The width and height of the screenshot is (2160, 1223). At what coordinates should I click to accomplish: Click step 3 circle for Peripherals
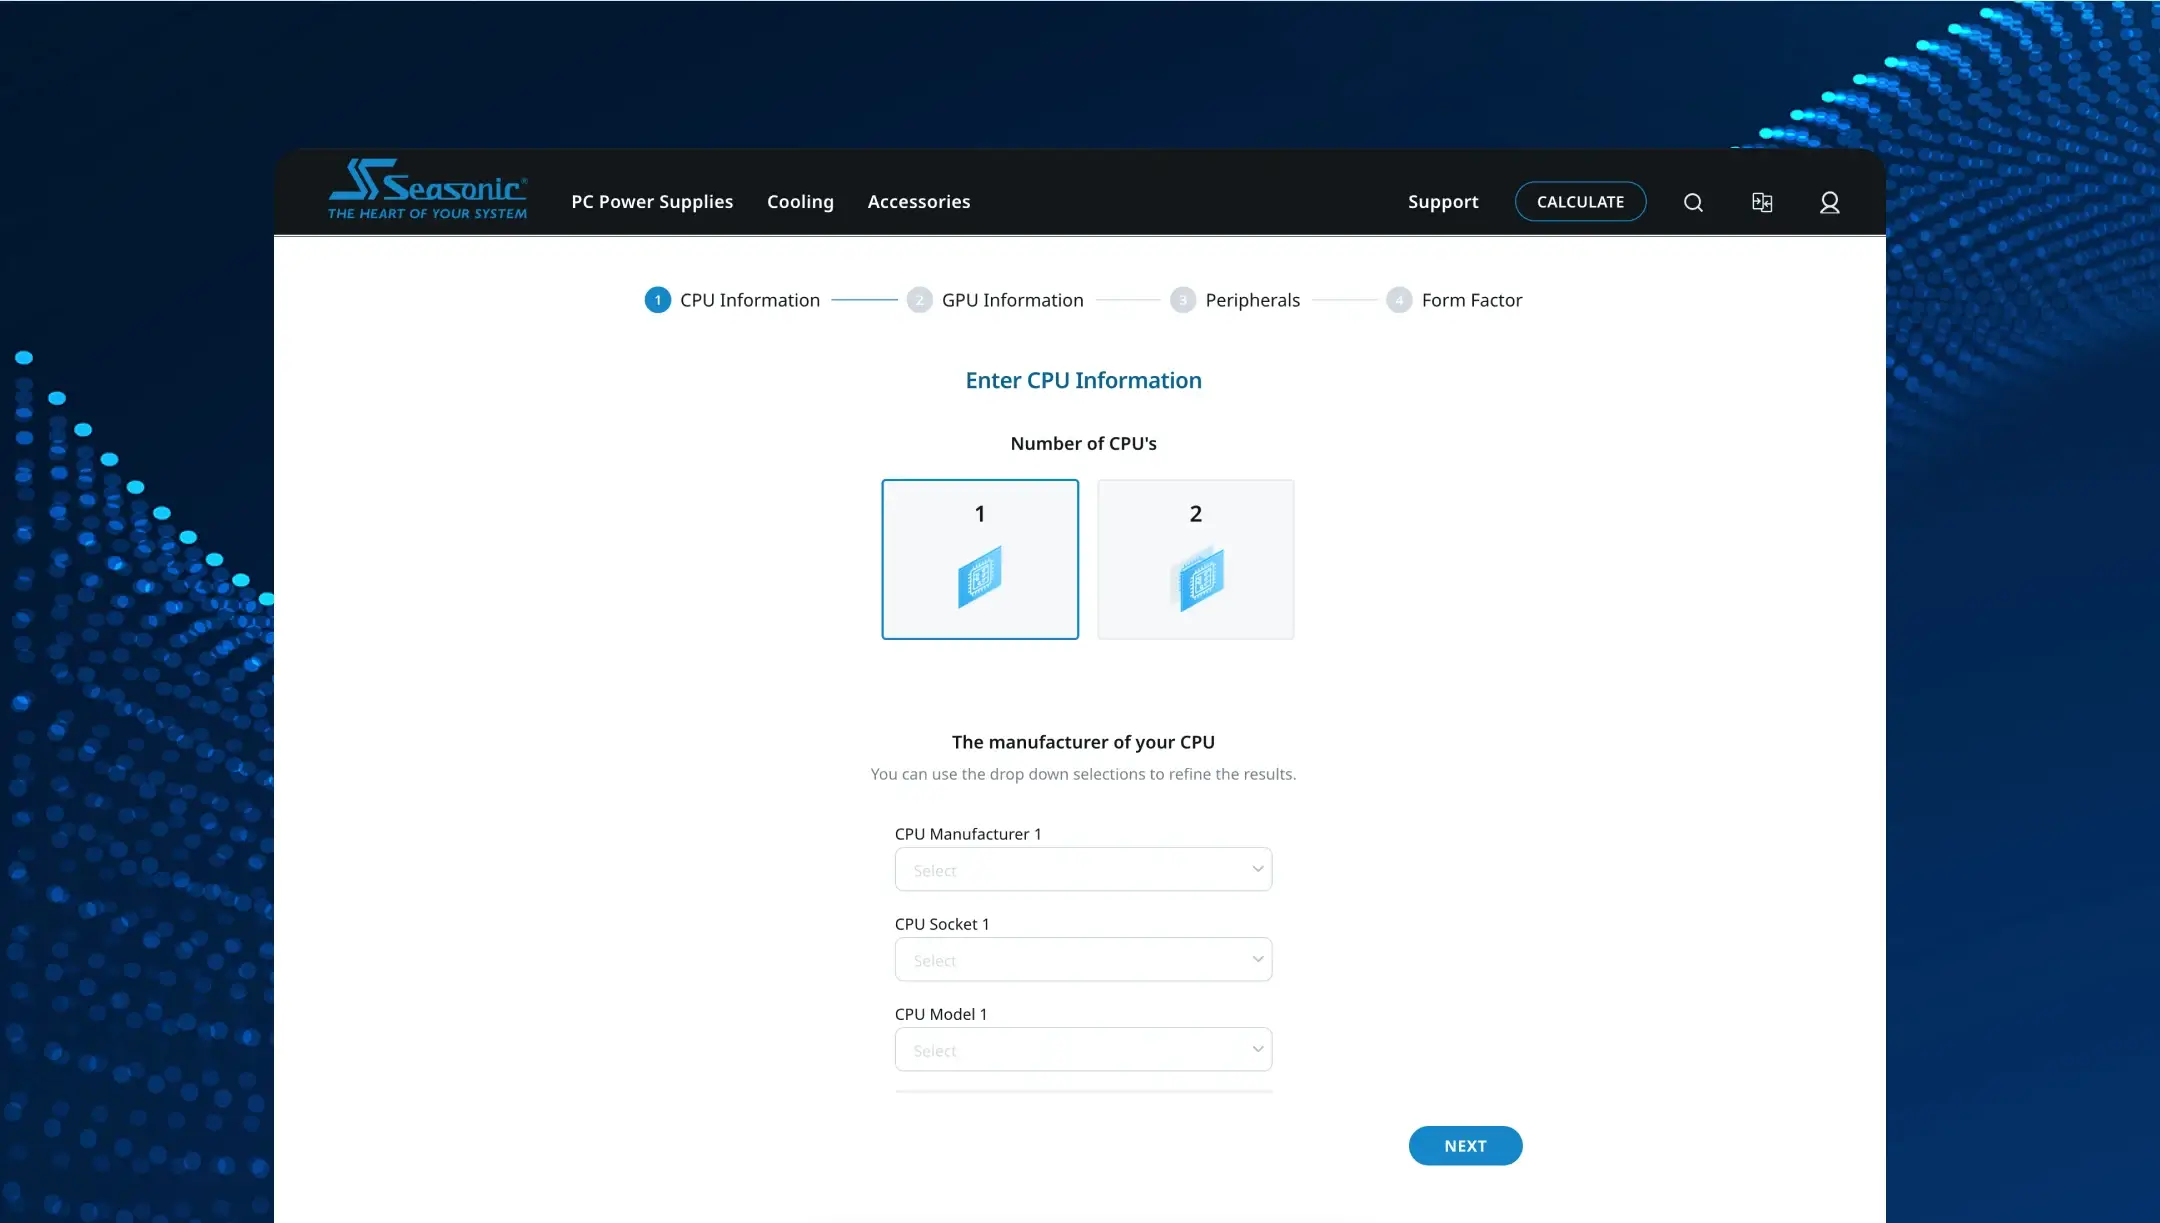1183,300
